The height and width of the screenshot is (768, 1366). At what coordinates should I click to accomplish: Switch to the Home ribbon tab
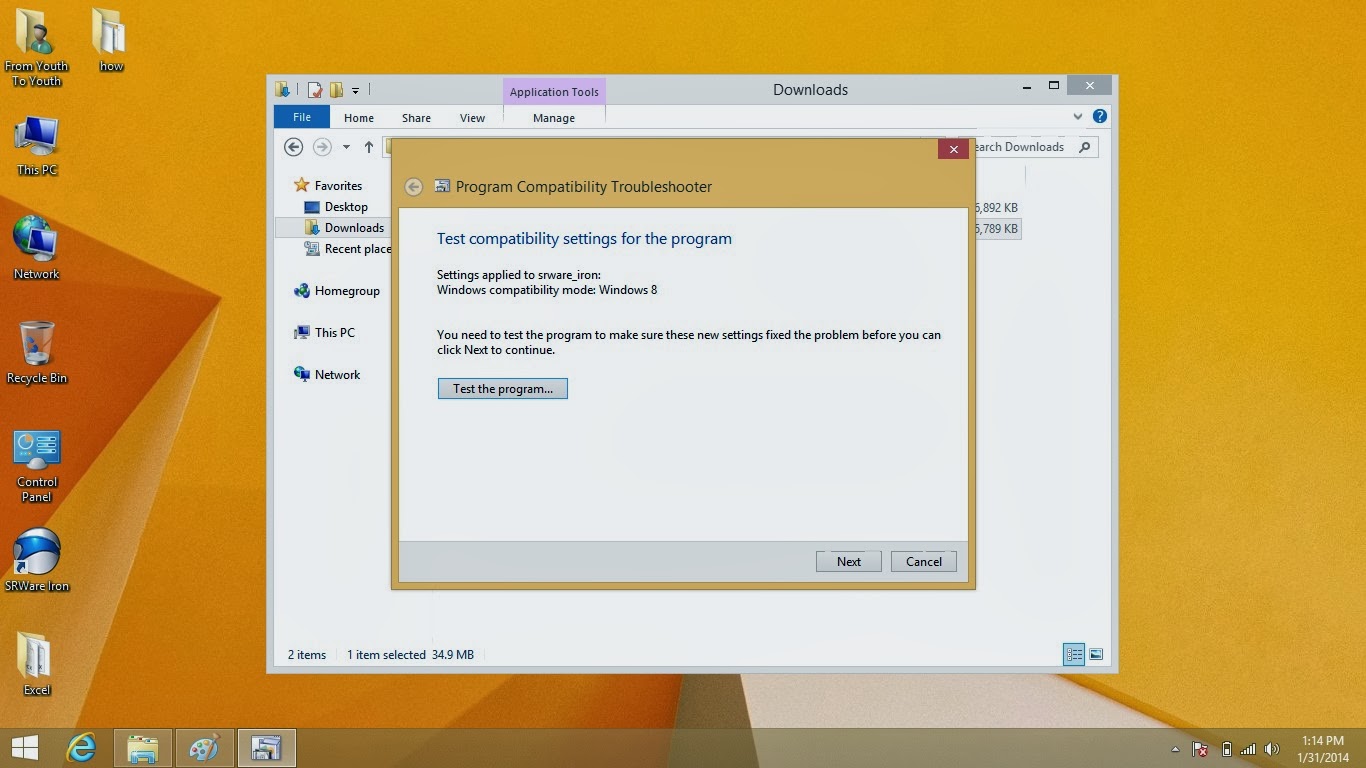(359, 117)
